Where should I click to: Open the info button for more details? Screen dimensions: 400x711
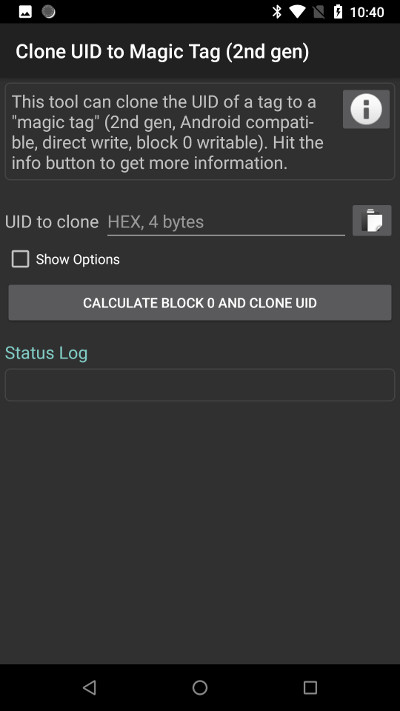tap(366, 109)
